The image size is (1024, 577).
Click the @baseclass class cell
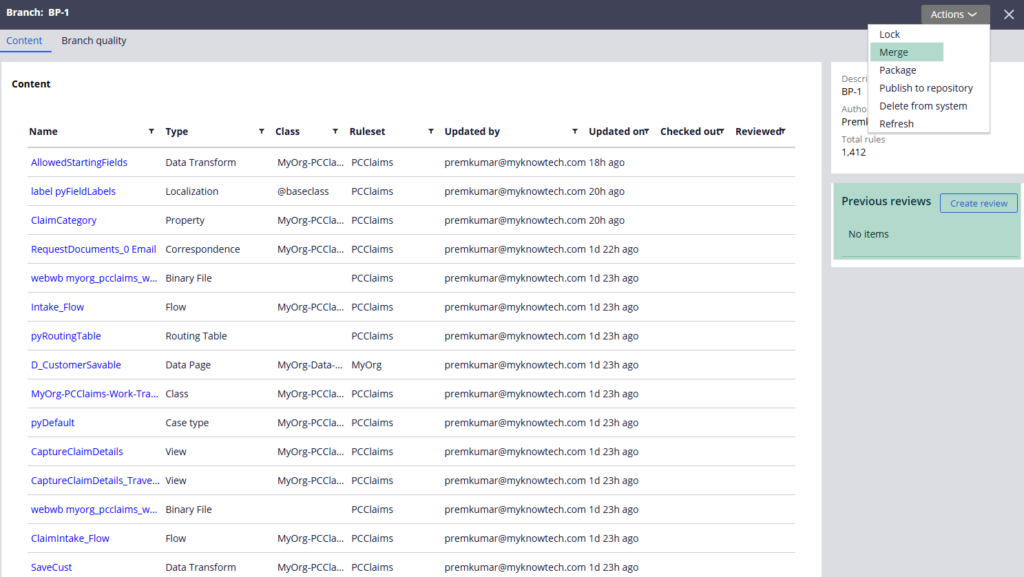pos(303,191)
